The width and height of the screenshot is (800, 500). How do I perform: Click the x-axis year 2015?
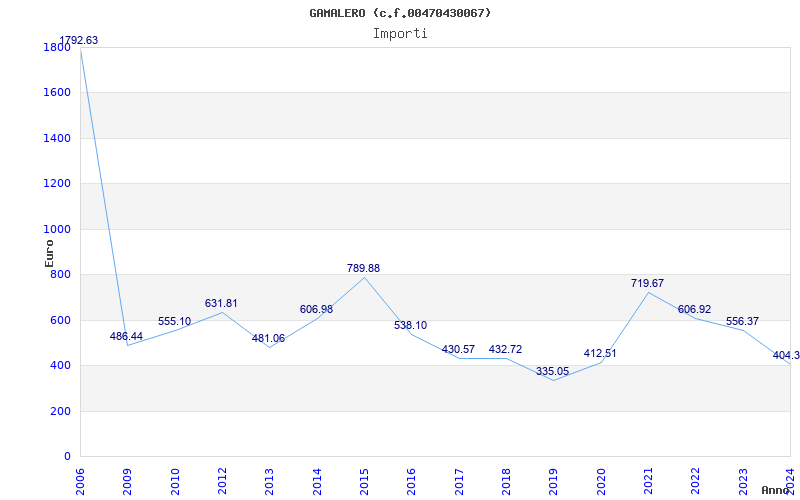pyautogui.click(x=364, y=482)
